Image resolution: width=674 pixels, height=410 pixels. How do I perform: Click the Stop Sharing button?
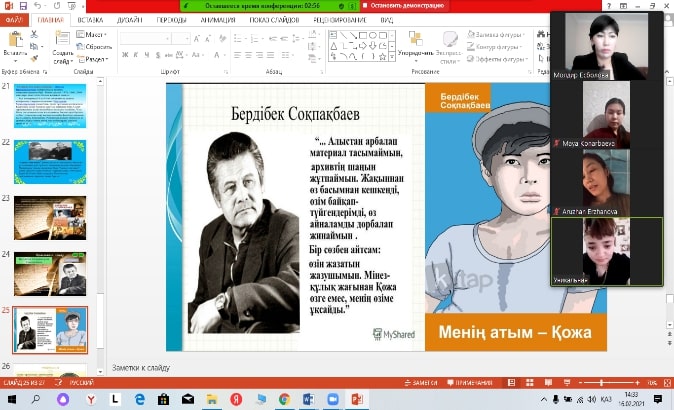click(403, 5)
